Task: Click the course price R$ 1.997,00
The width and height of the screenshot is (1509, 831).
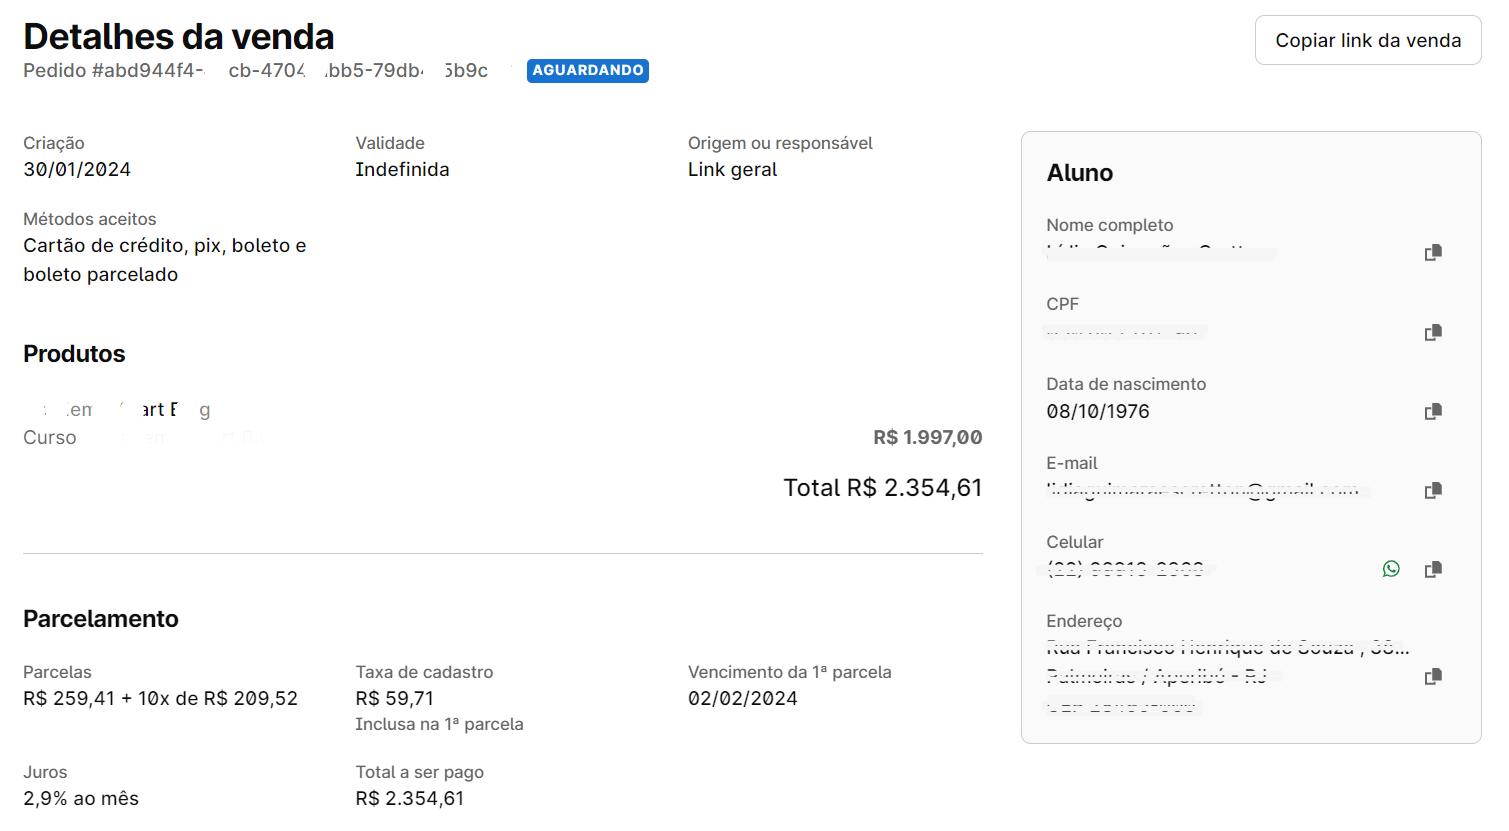Action: [927, 438]
